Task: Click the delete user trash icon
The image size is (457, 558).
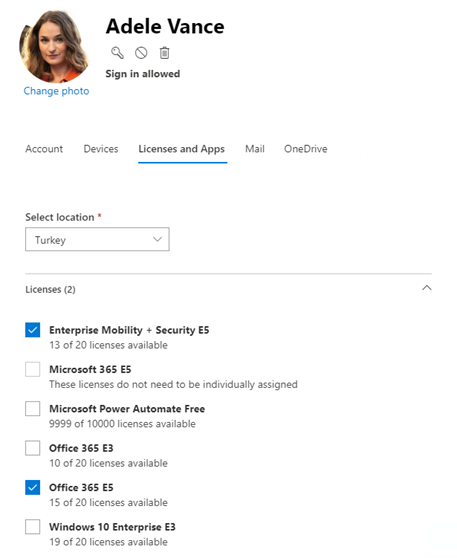Action: click(164, 53)
